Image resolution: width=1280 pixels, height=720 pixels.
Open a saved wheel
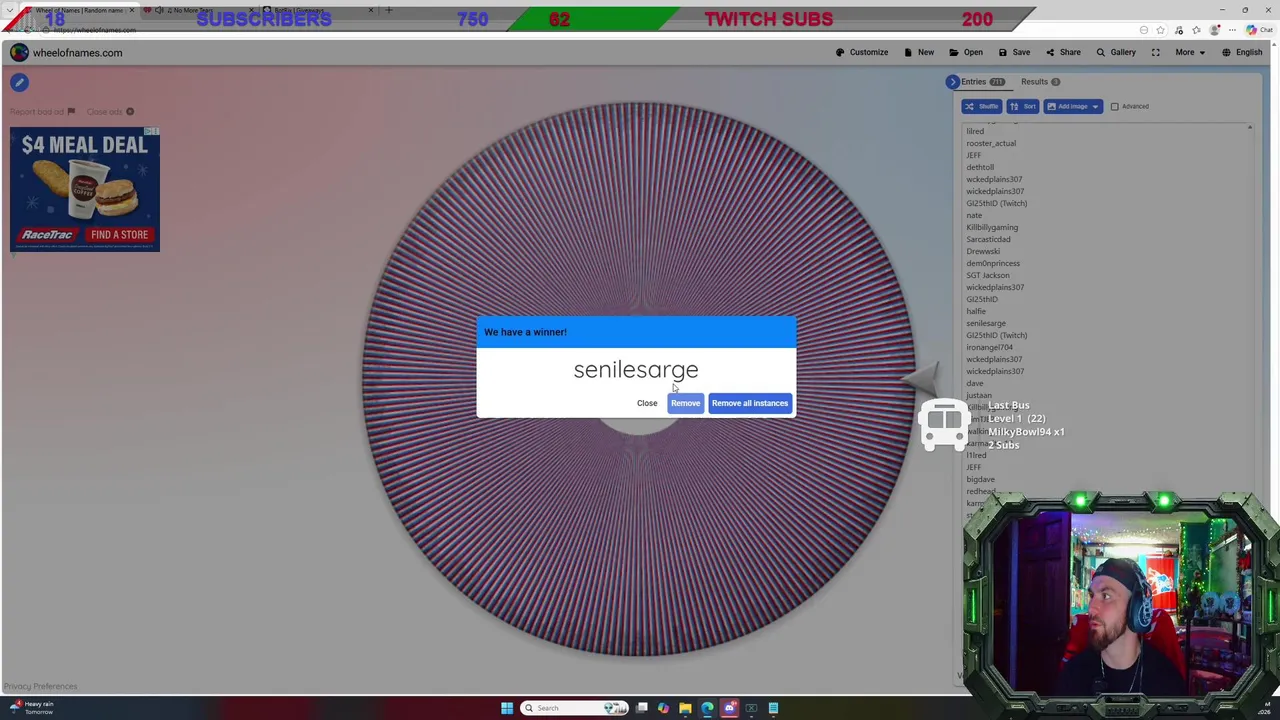966,53
